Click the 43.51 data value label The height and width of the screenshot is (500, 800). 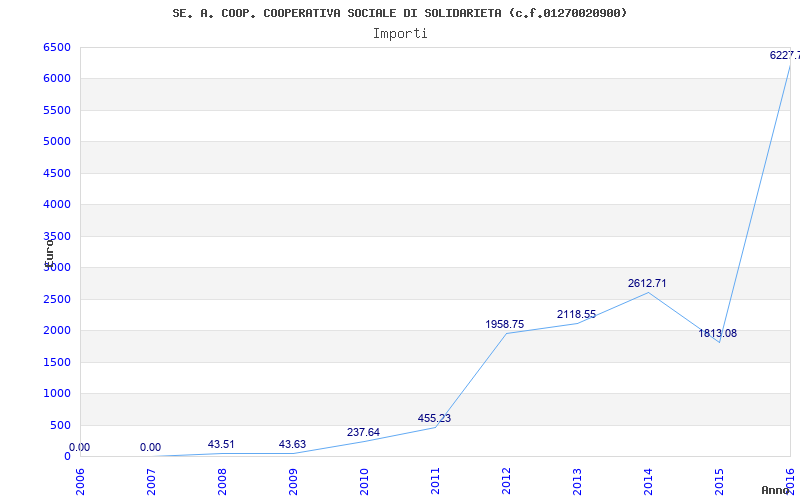[x=221, y=444]
